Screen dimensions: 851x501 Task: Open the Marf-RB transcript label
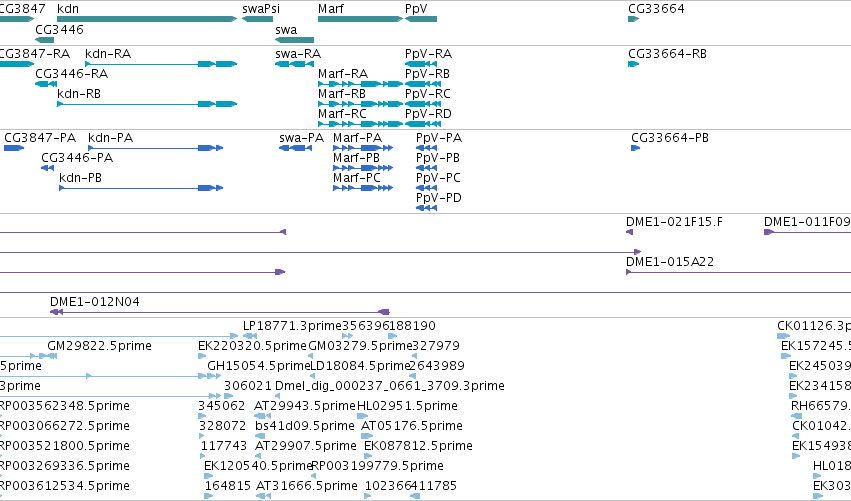pyautogui.click(x=342, y=94)
